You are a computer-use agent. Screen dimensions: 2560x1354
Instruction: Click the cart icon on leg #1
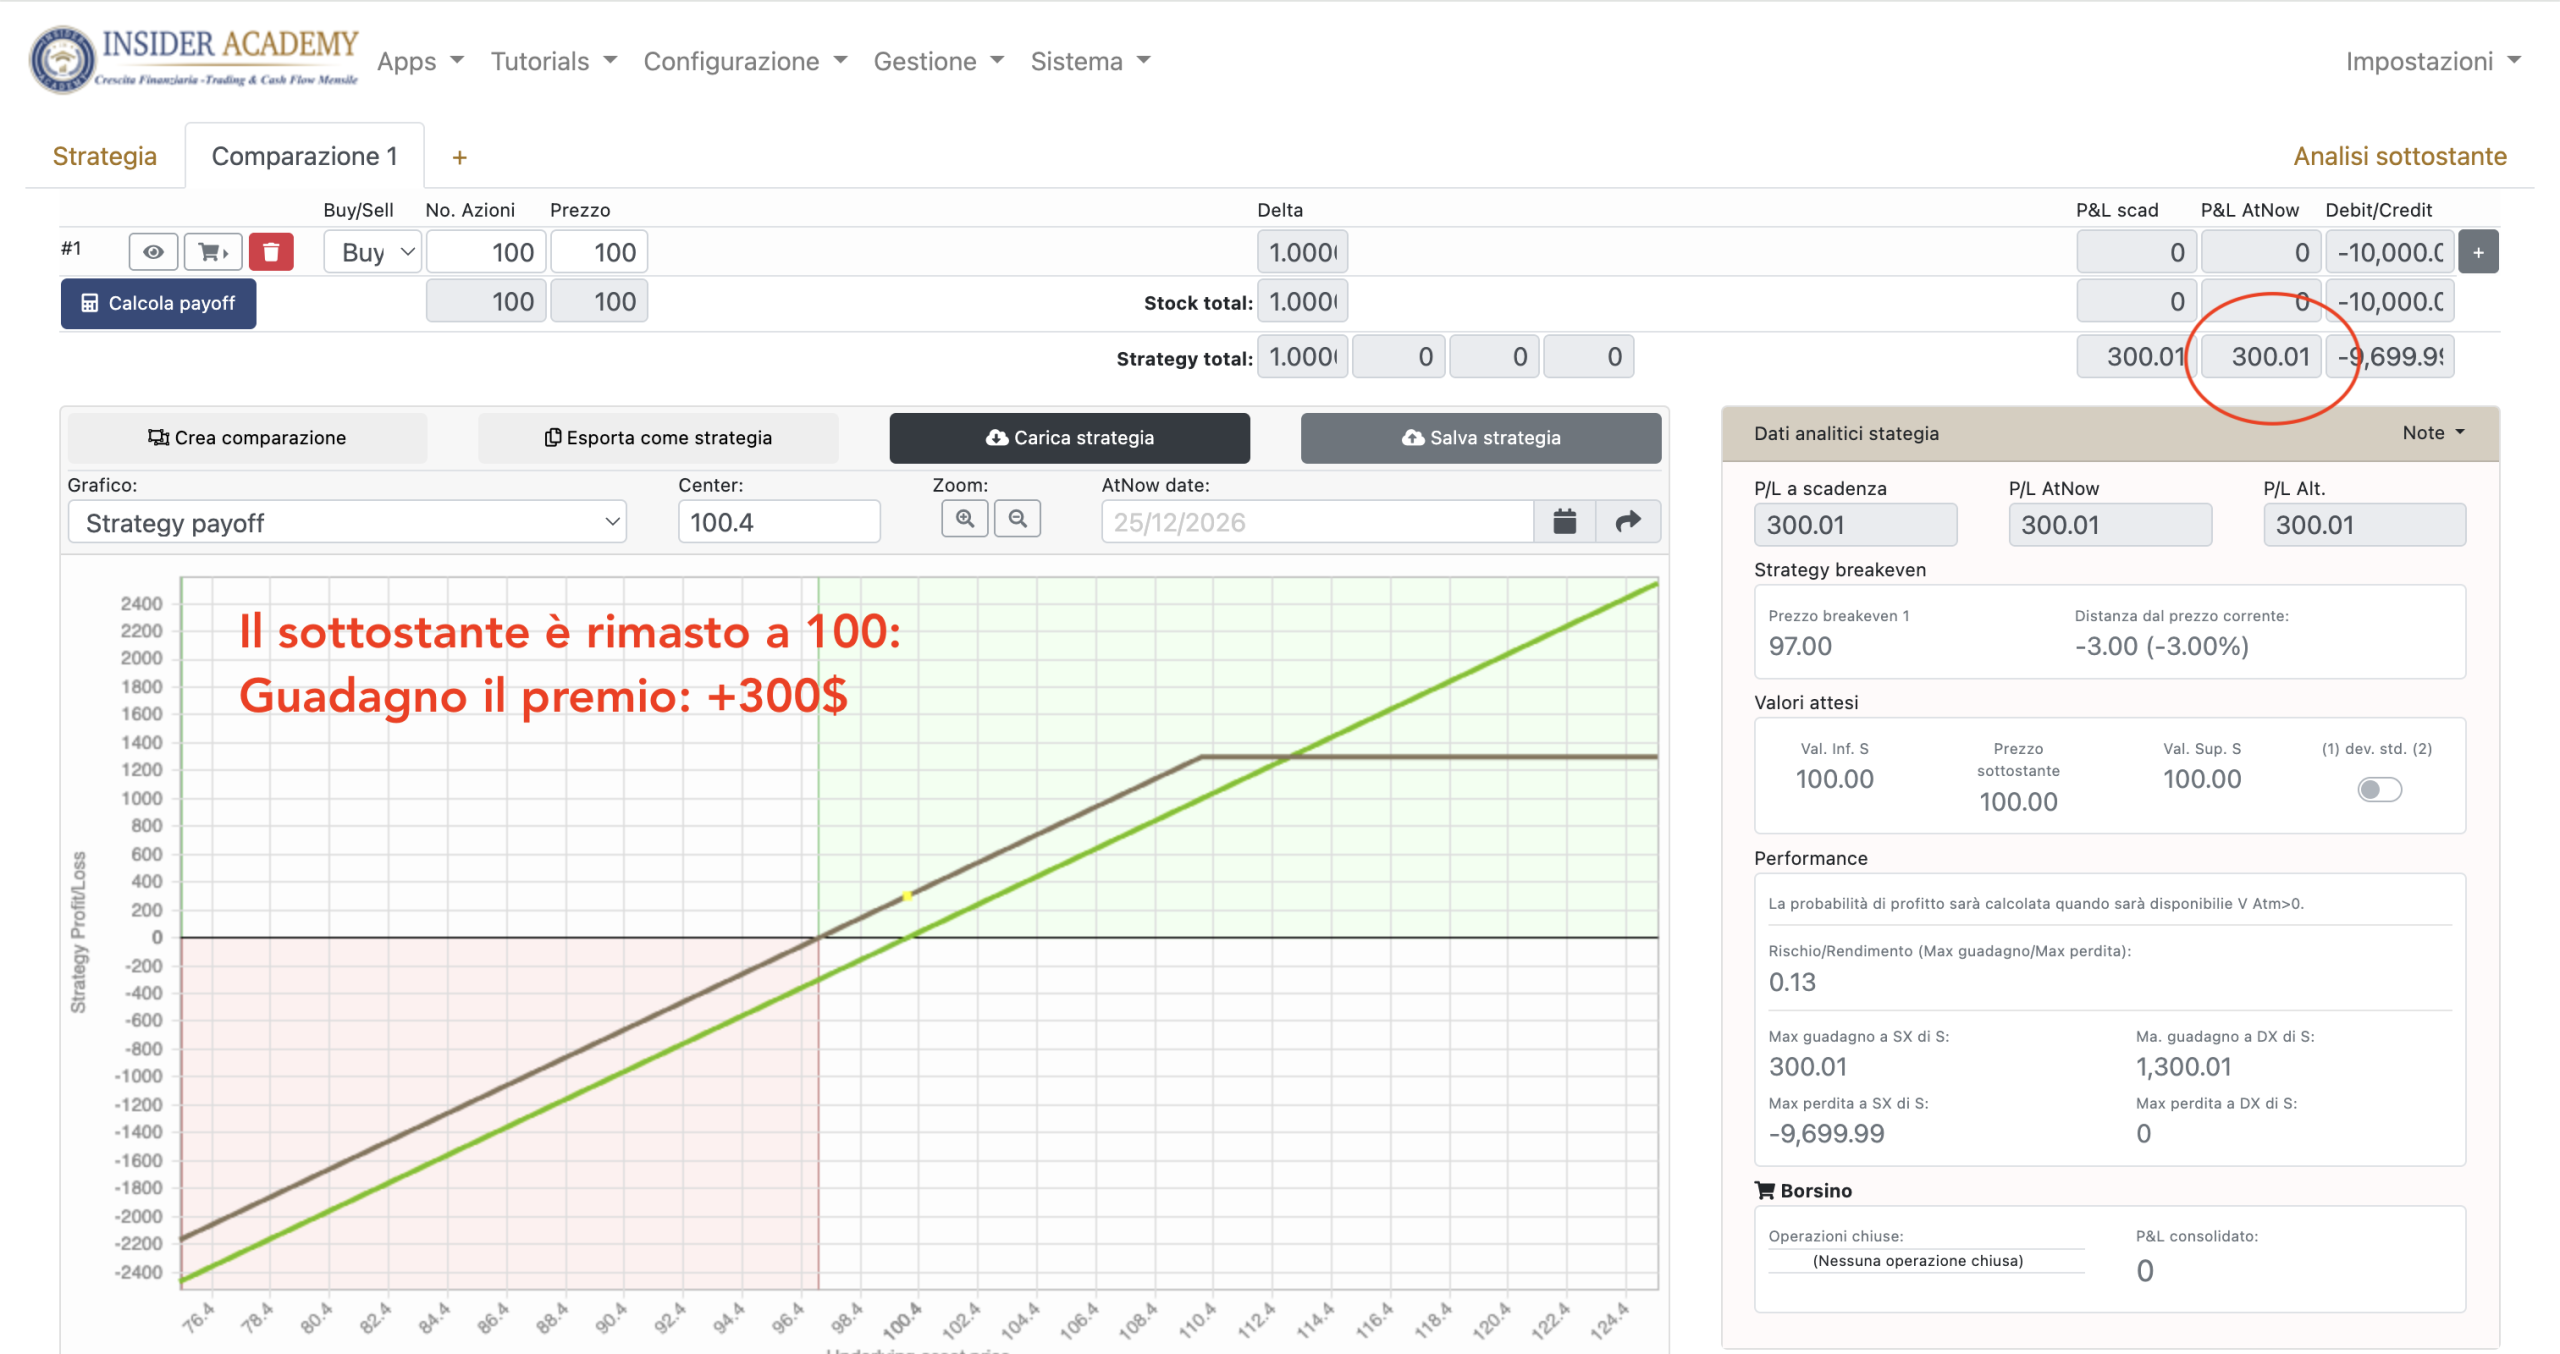(213, 252)
